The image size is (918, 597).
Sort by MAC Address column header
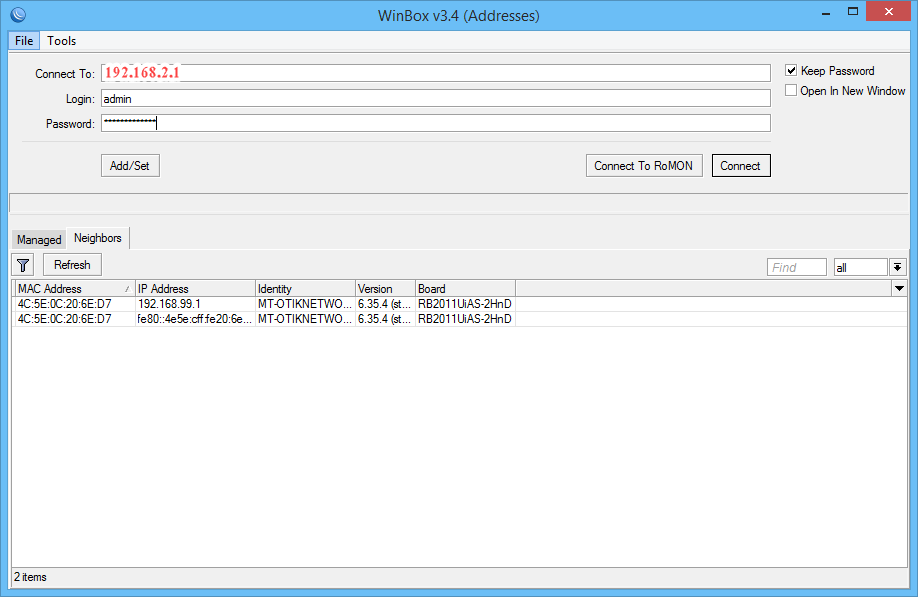74,289
